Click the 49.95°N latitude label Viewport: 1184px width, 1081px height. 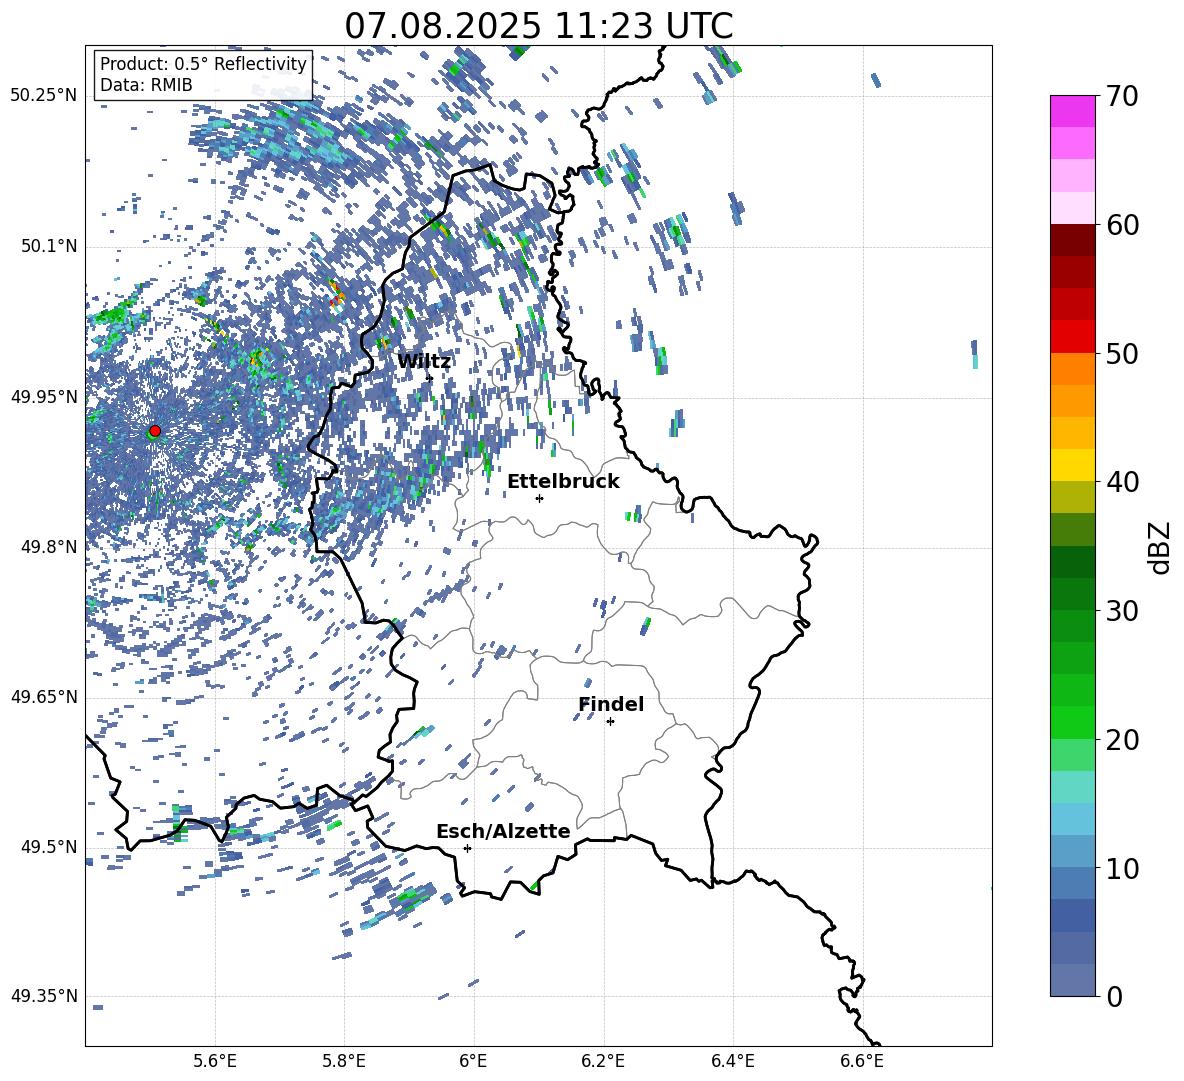tap(44, 397)
